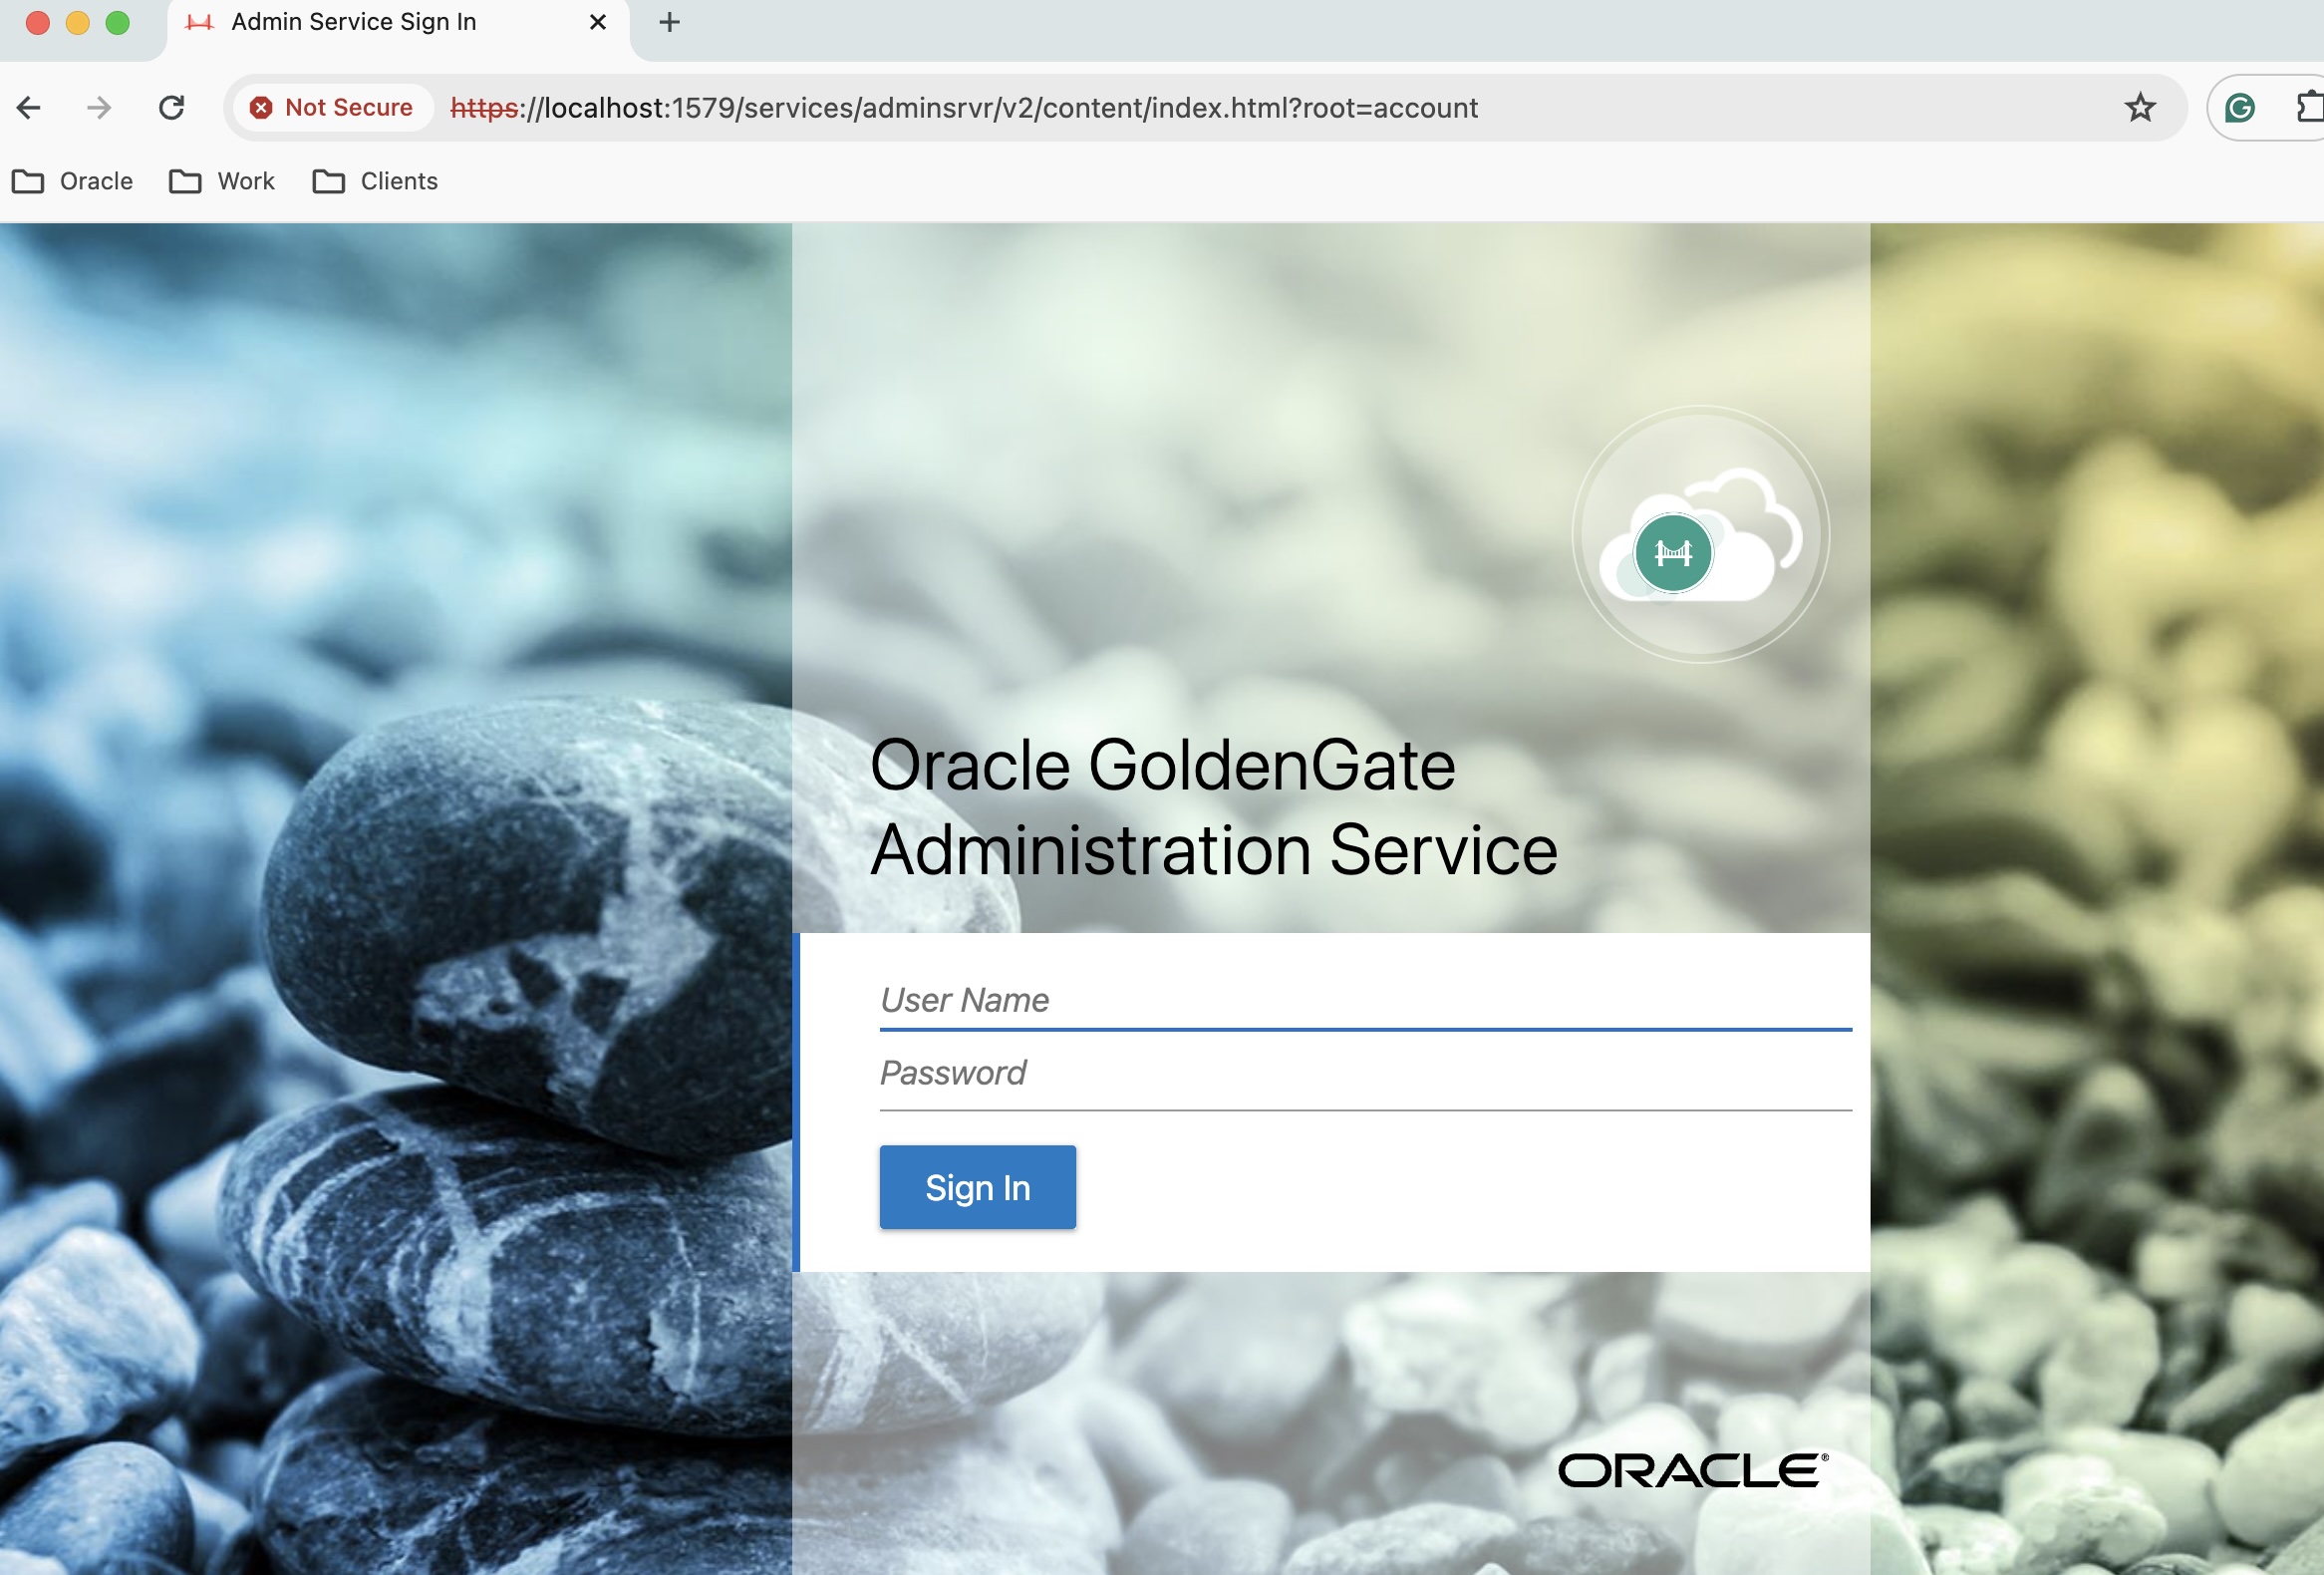2324x1575 pixels.
Task: Click the Not Secure warning badge
Action: coord(331,107)
